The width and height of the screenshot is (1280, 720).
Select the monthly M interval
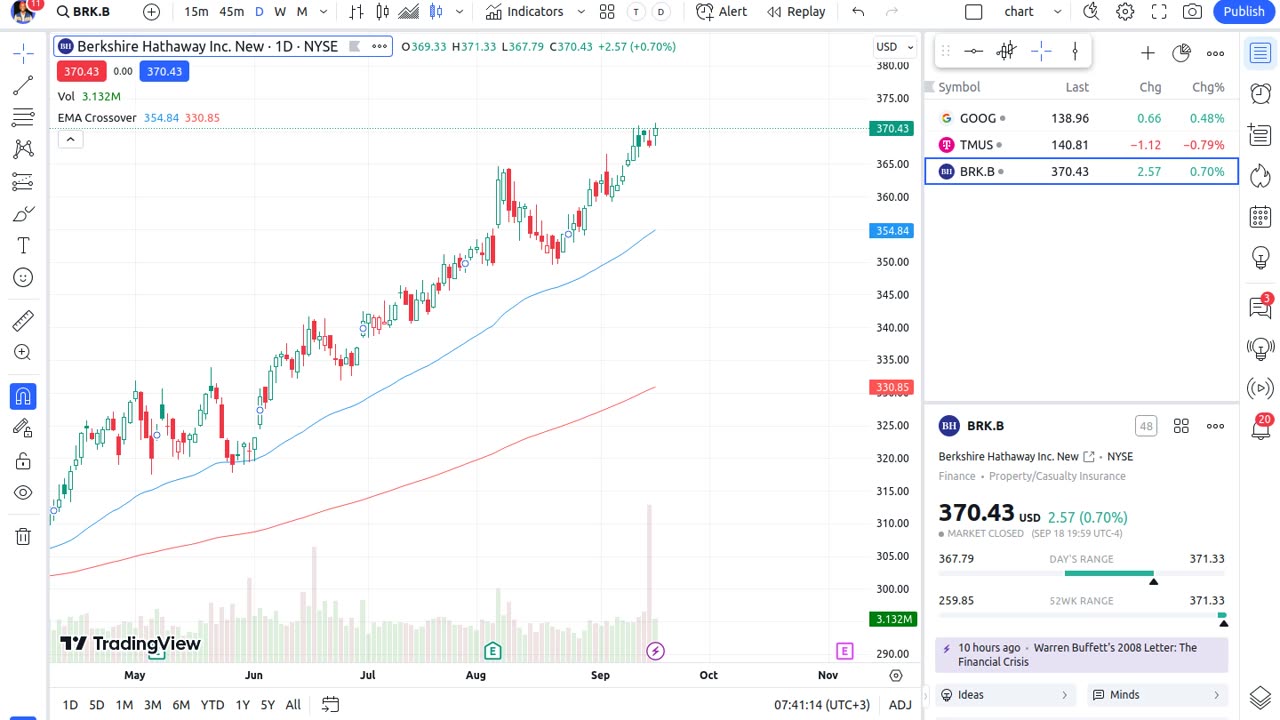point(302,12)
